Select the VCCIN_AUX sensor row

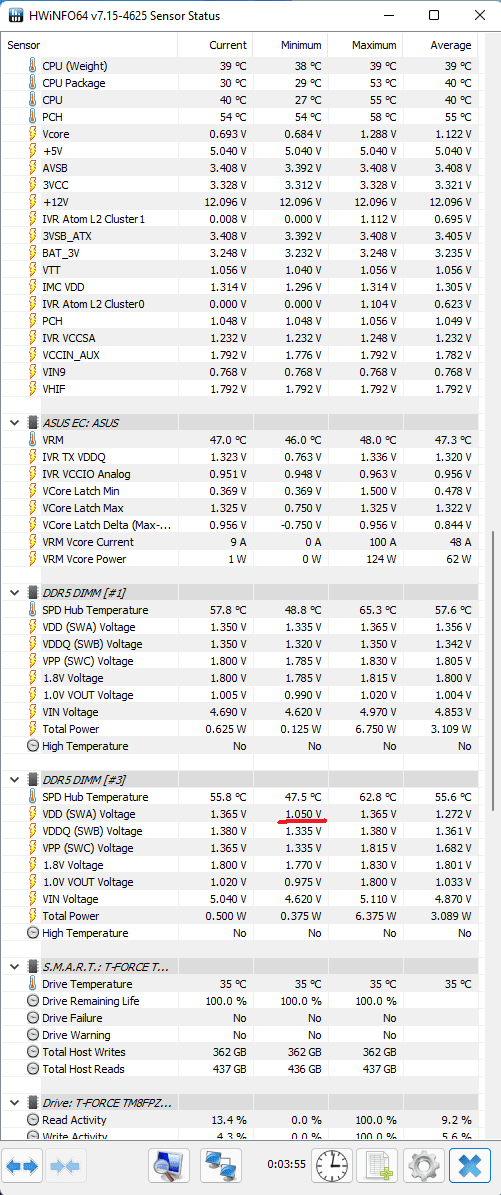pos(241,355)
